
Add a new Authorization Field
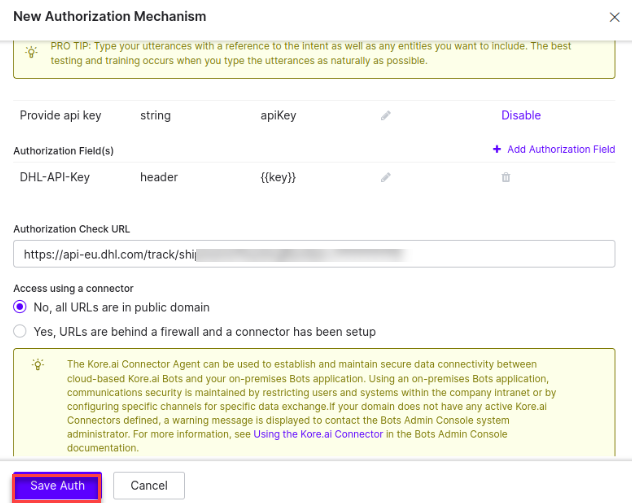tap(554, 149)
